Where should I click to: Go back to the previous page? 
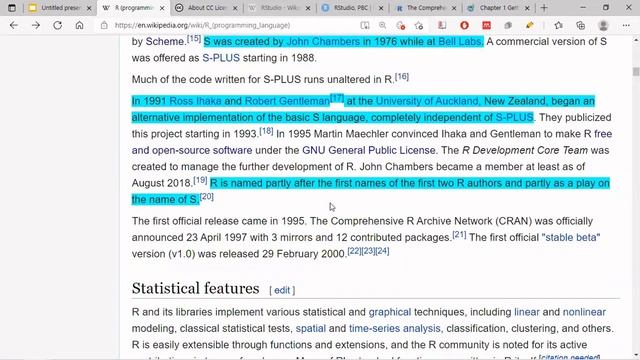[14, 25]
